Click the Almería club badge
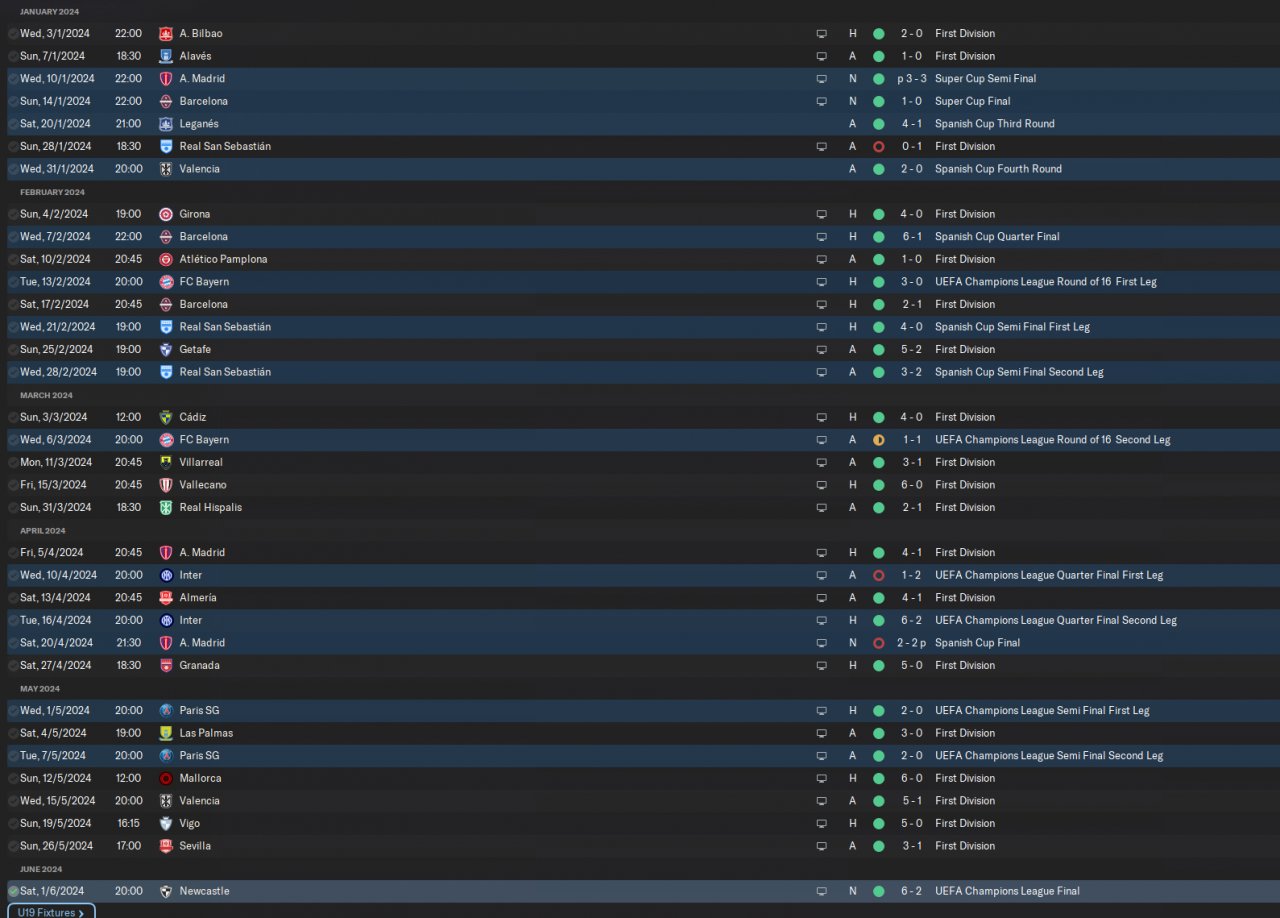This screenshot has width=1280, height=918. [x=166, y=598]
